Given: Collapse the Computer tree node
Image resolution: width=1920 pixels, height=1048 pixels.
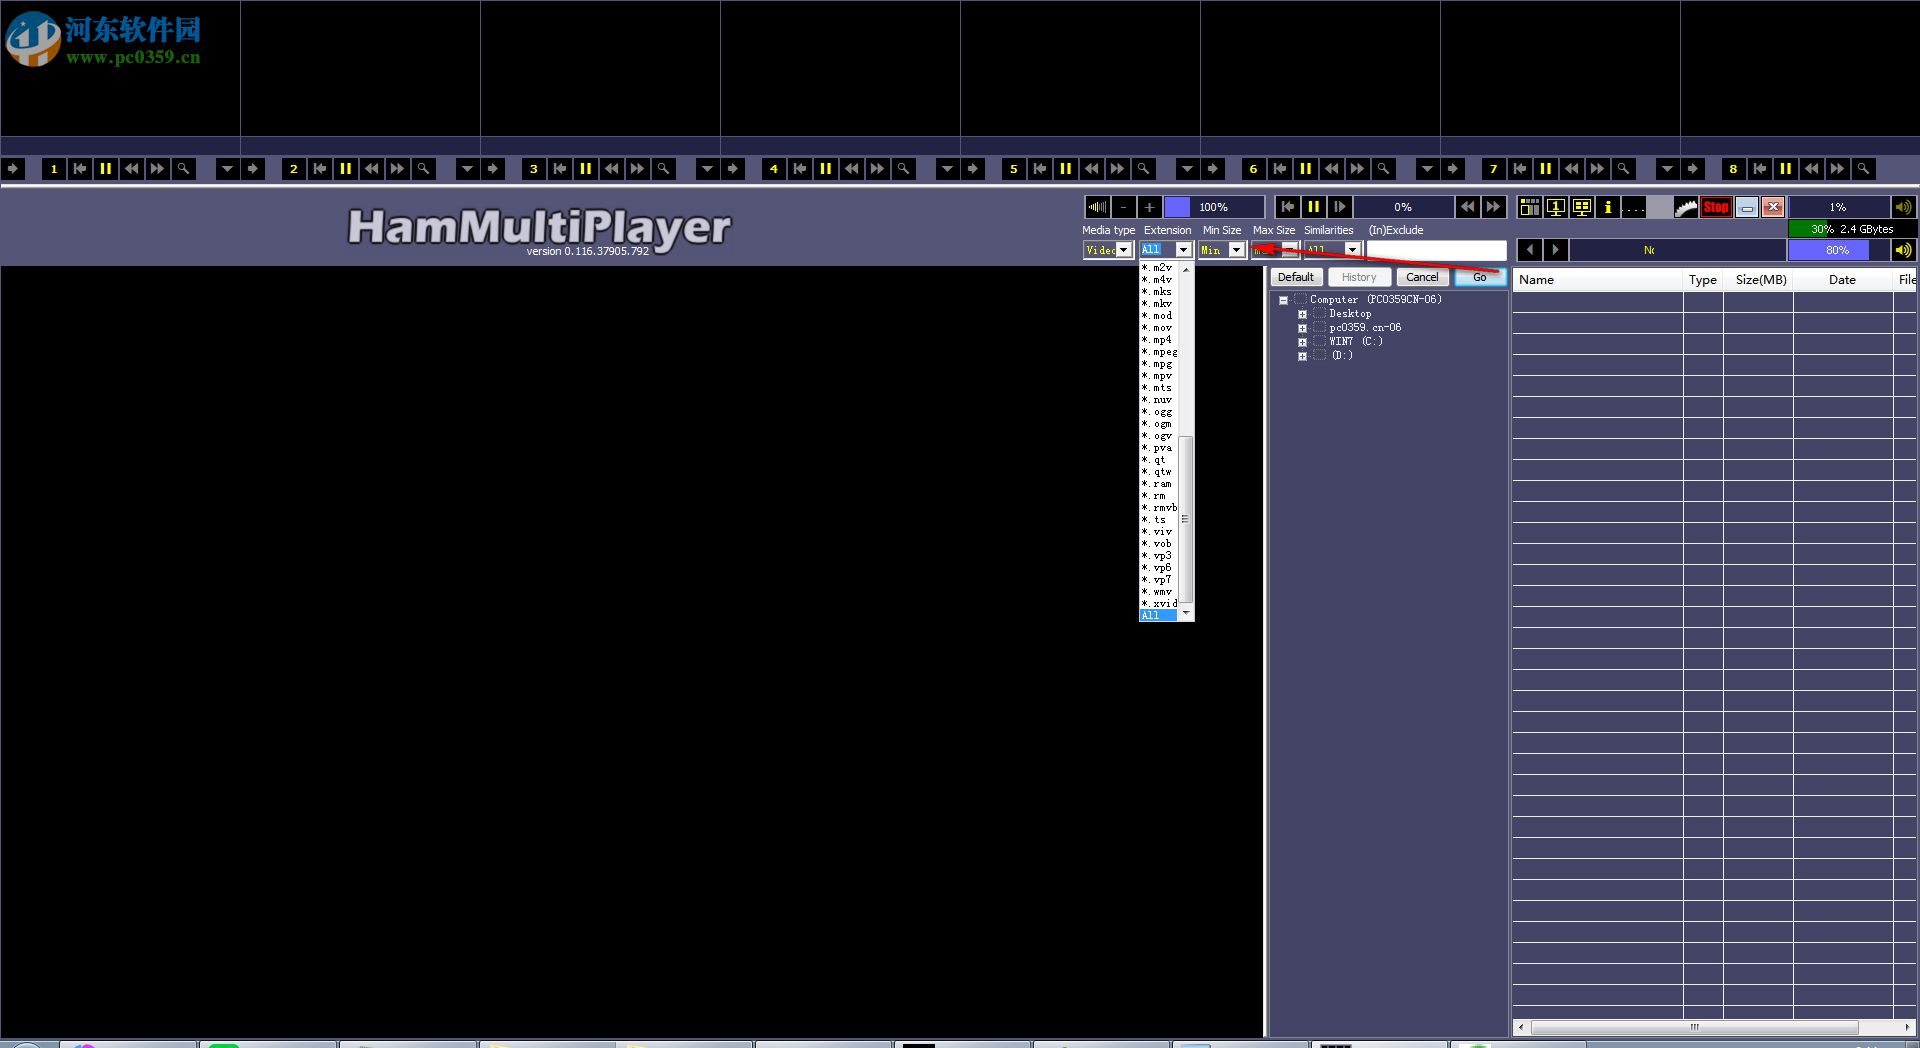Looking at the screenshot, I should [1283, 300].
